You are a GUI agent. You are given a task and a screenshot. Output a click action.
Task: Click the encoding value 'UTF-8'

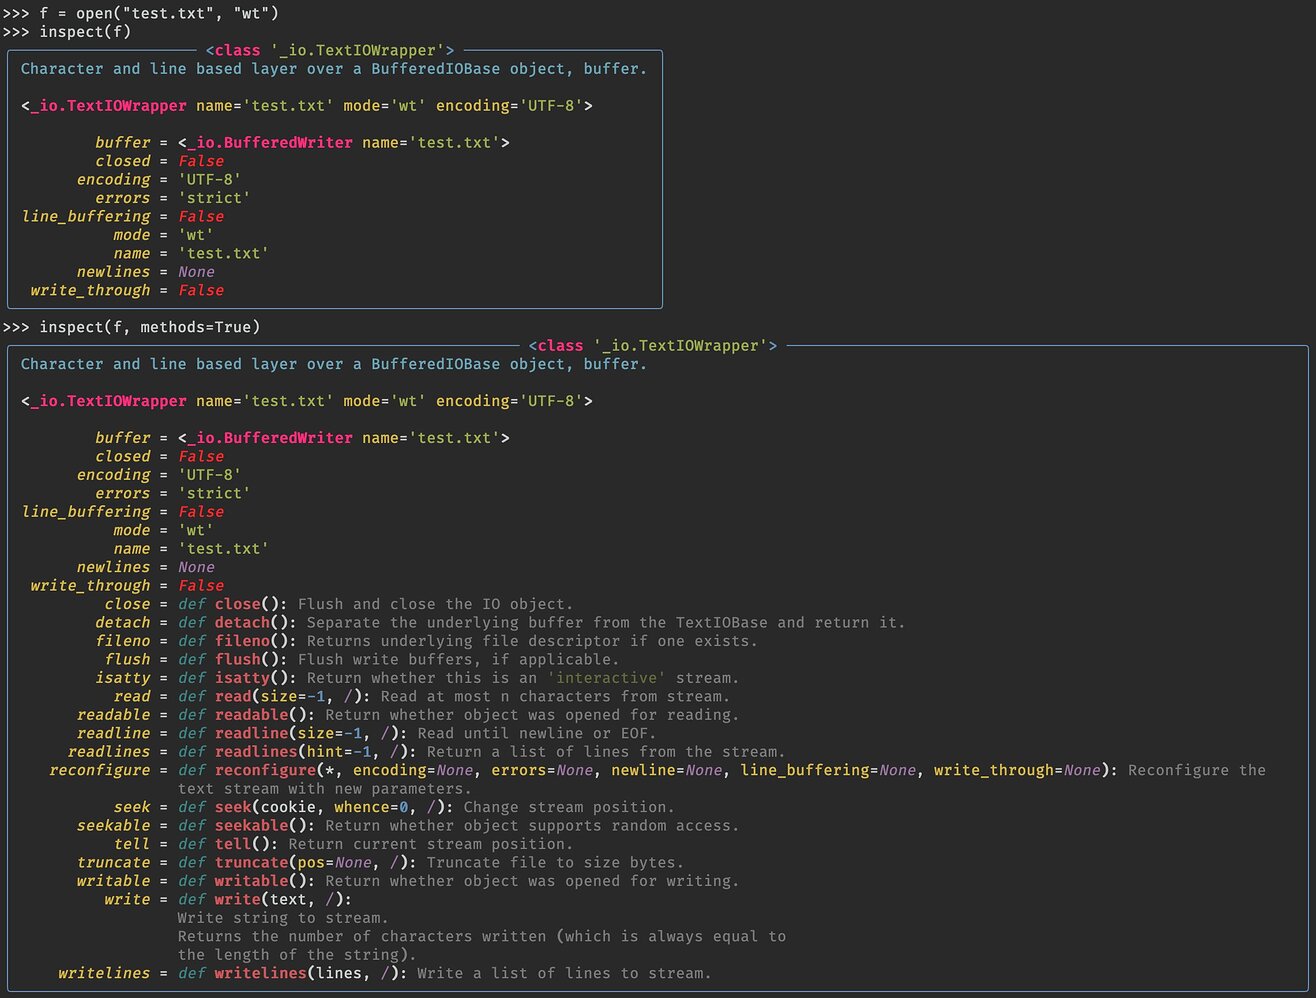pos(208,179)
